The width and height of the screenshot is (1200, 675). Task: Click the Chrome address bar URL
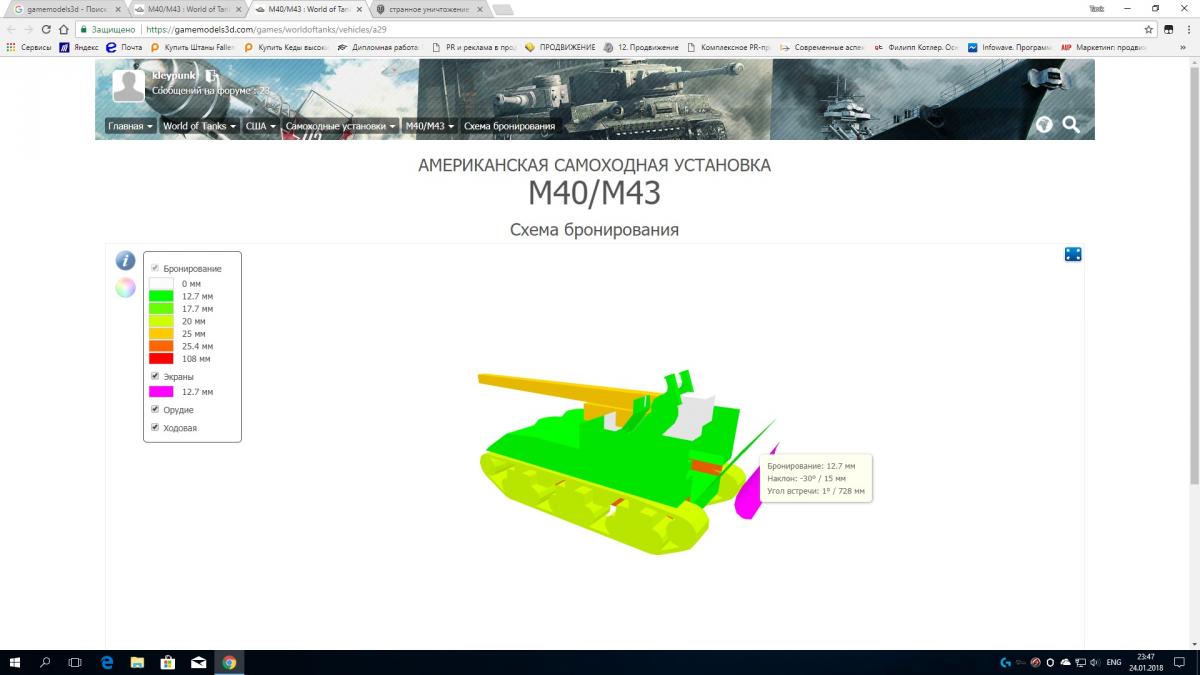[x=268, y=30]
